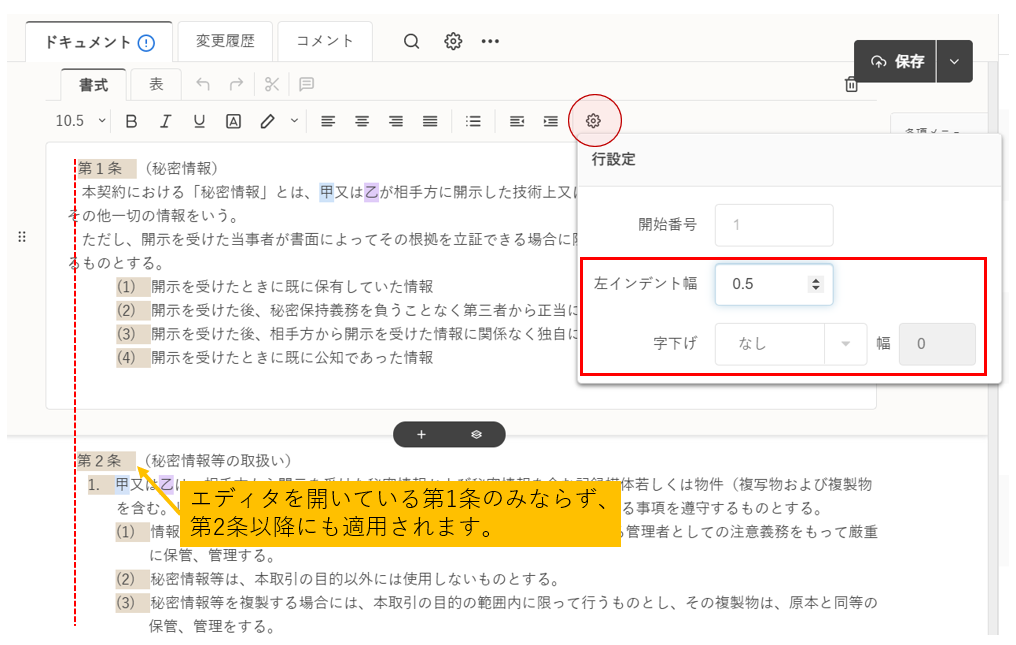Click the 開始番号 input field
This screenshot has width=1016, height=645.
[x=773, y=225]
